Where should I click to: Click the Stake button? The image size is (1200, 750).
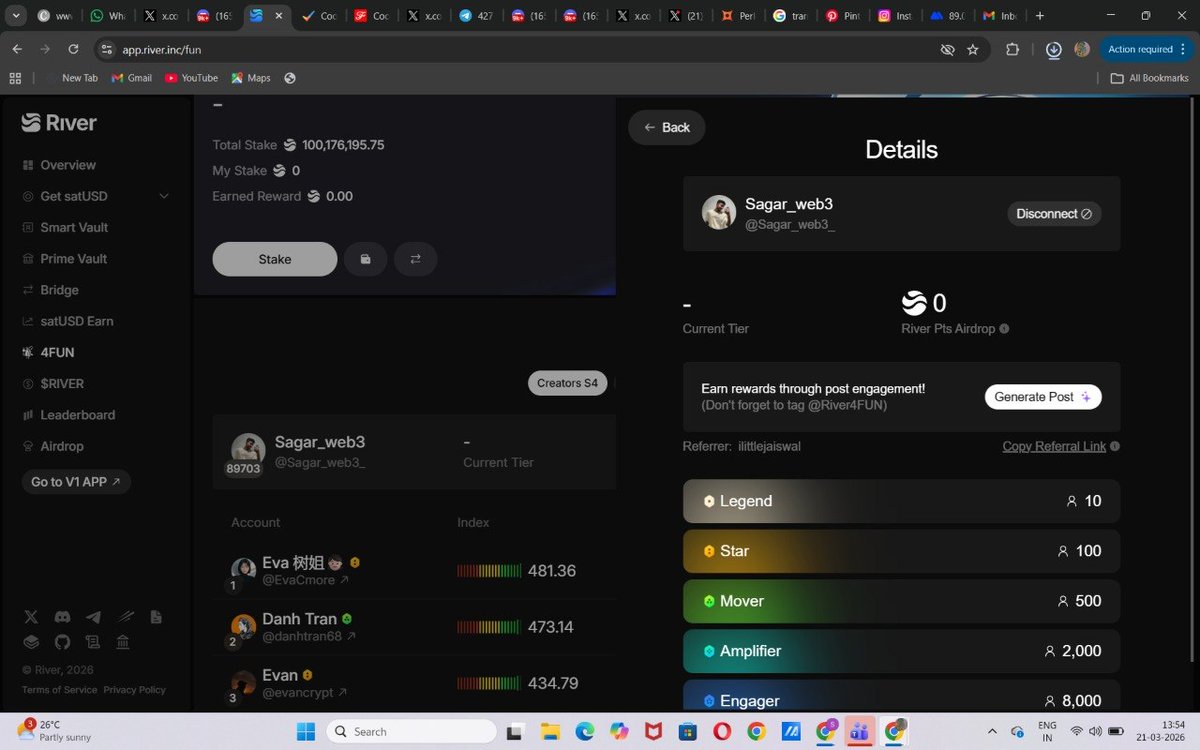pos(275,259)
